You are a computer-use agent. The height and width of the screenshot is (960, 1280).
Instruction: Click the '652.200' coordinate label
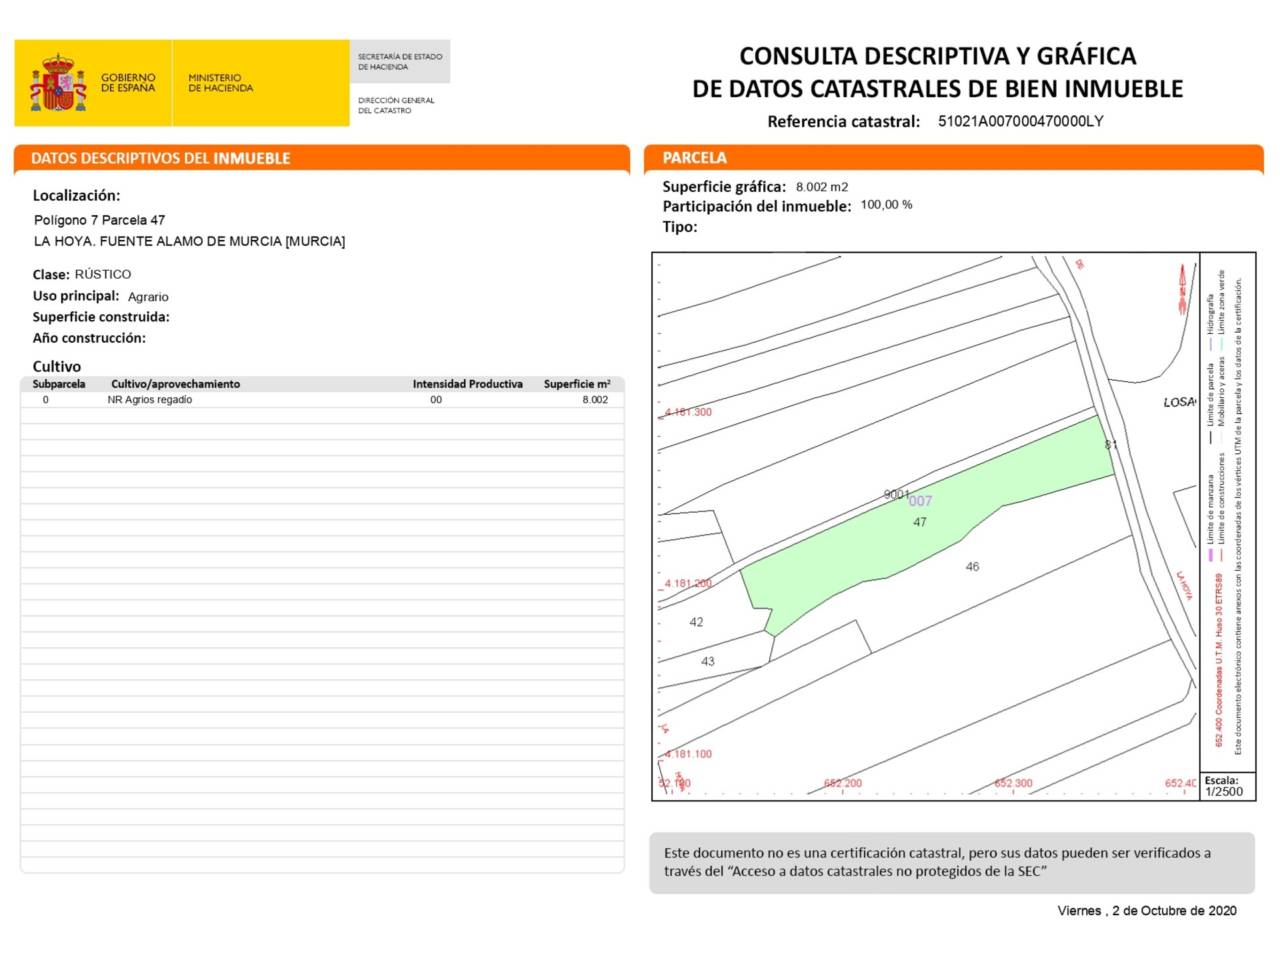coord(843,784)
